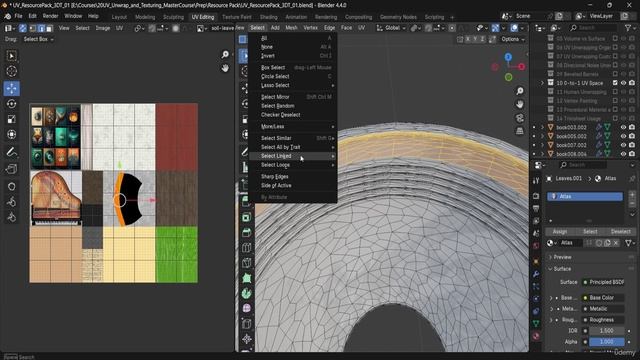The image size is (640, 360).
Task: Open the Render properties tab
Action: pyautogui.click(x=536, y=196)
